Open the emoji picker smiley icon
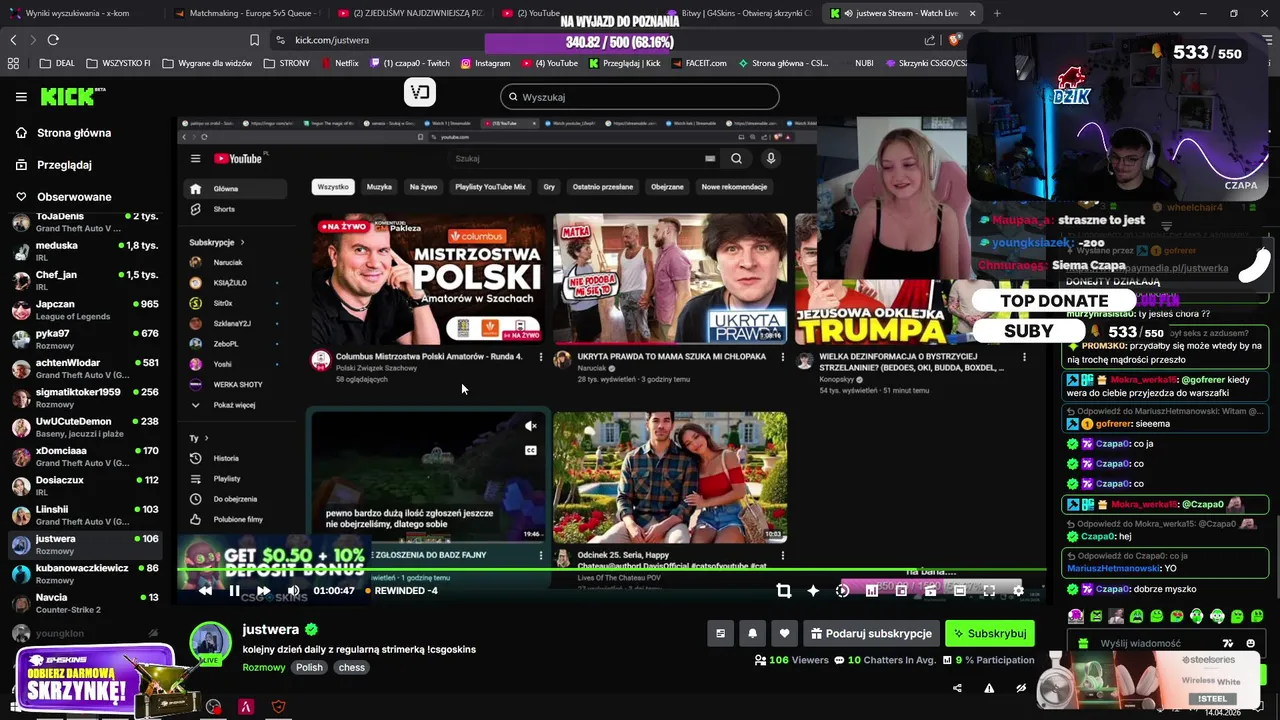The width and height of the screenshot is (1280, 720). click(1251, 644)
